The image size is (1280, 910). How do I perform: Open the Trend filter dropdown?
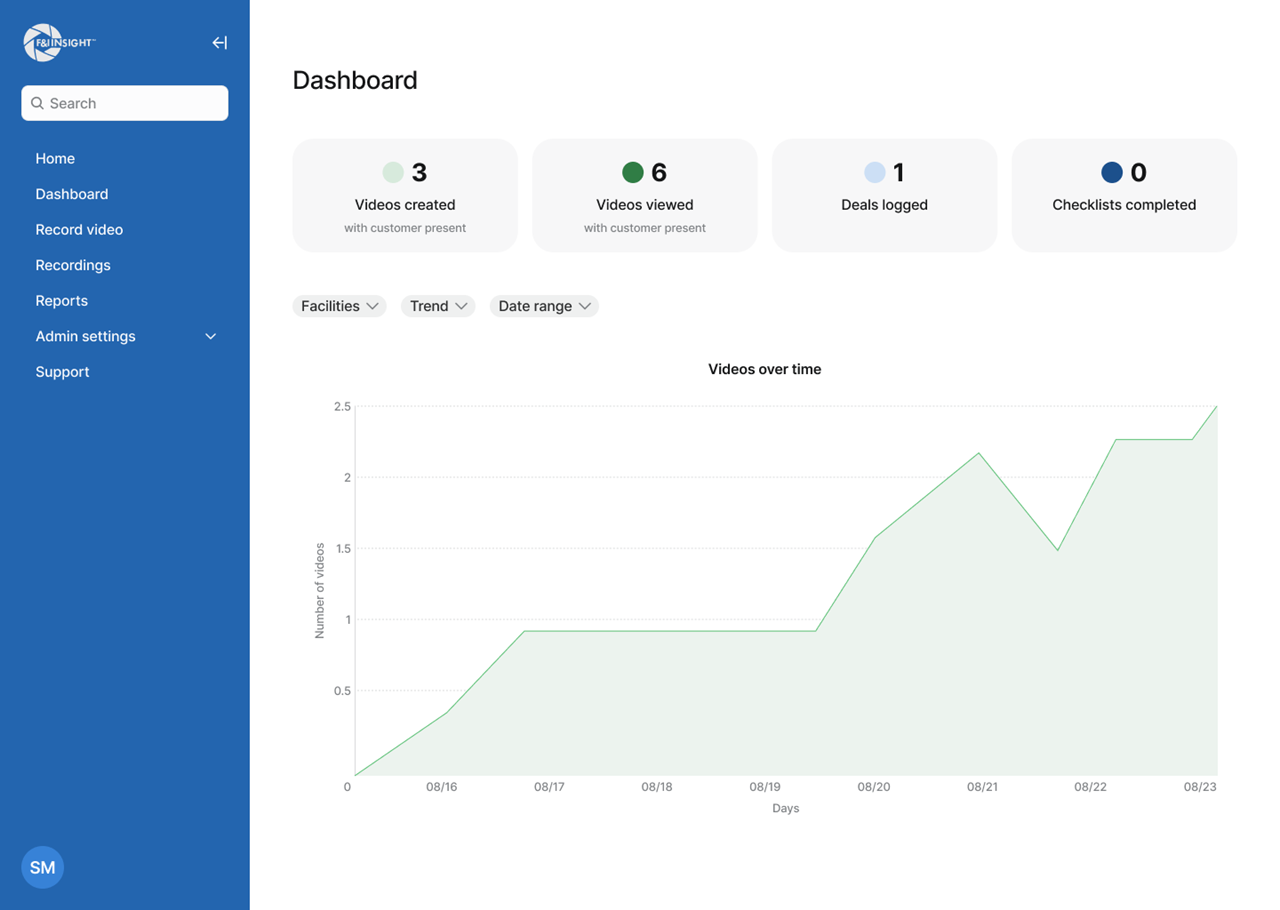pyautogui.click(x=438, y=306)
